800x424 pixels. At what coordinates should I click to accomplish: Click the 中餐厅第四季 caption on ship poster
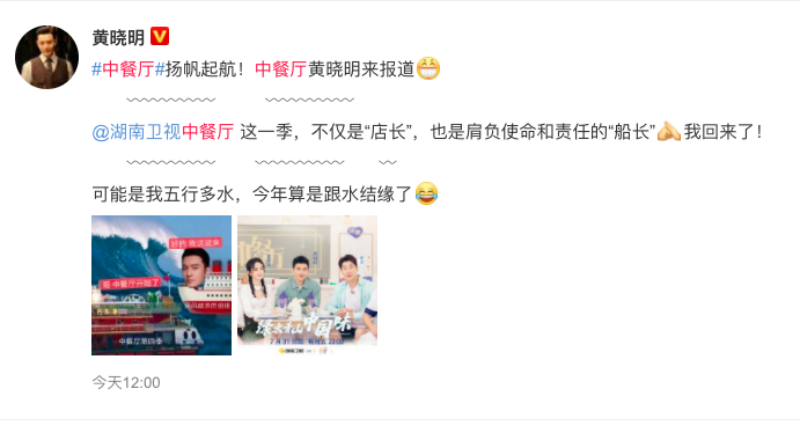click(140, 340)
